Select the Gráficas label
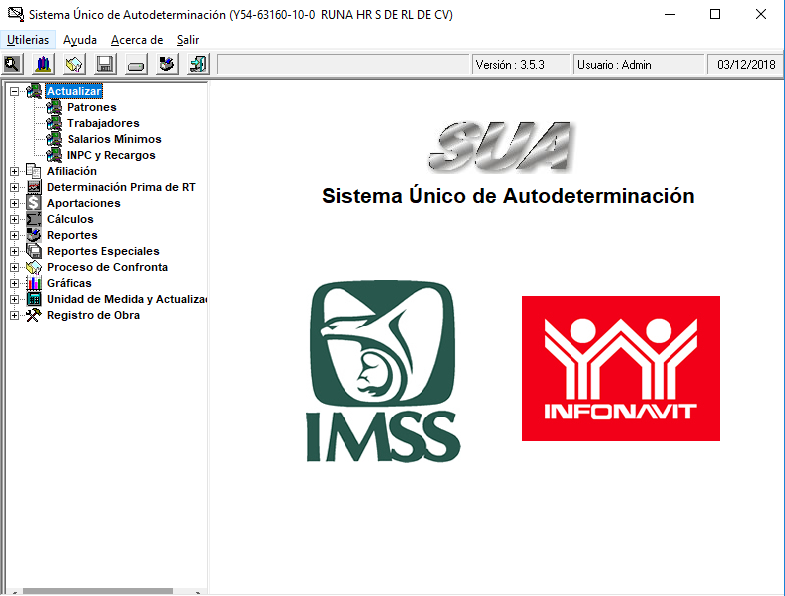Screen dimensions: 785x596 69,283
